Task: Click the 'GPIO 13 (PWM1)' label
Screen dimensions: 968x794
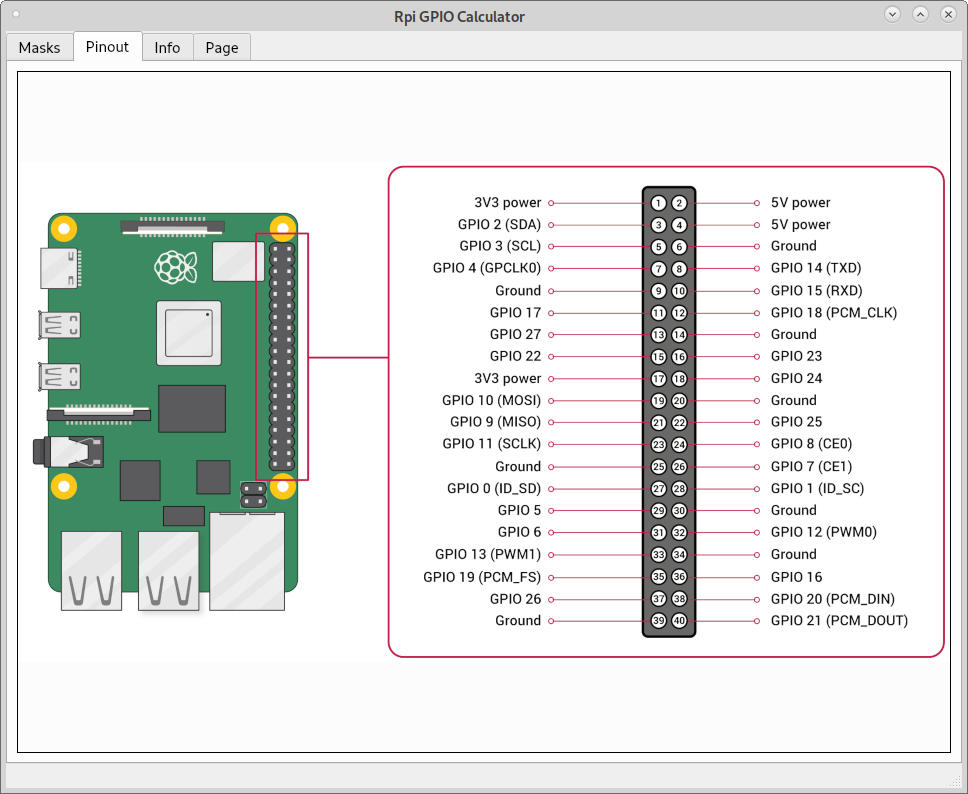Action: (x=488, y=554)
